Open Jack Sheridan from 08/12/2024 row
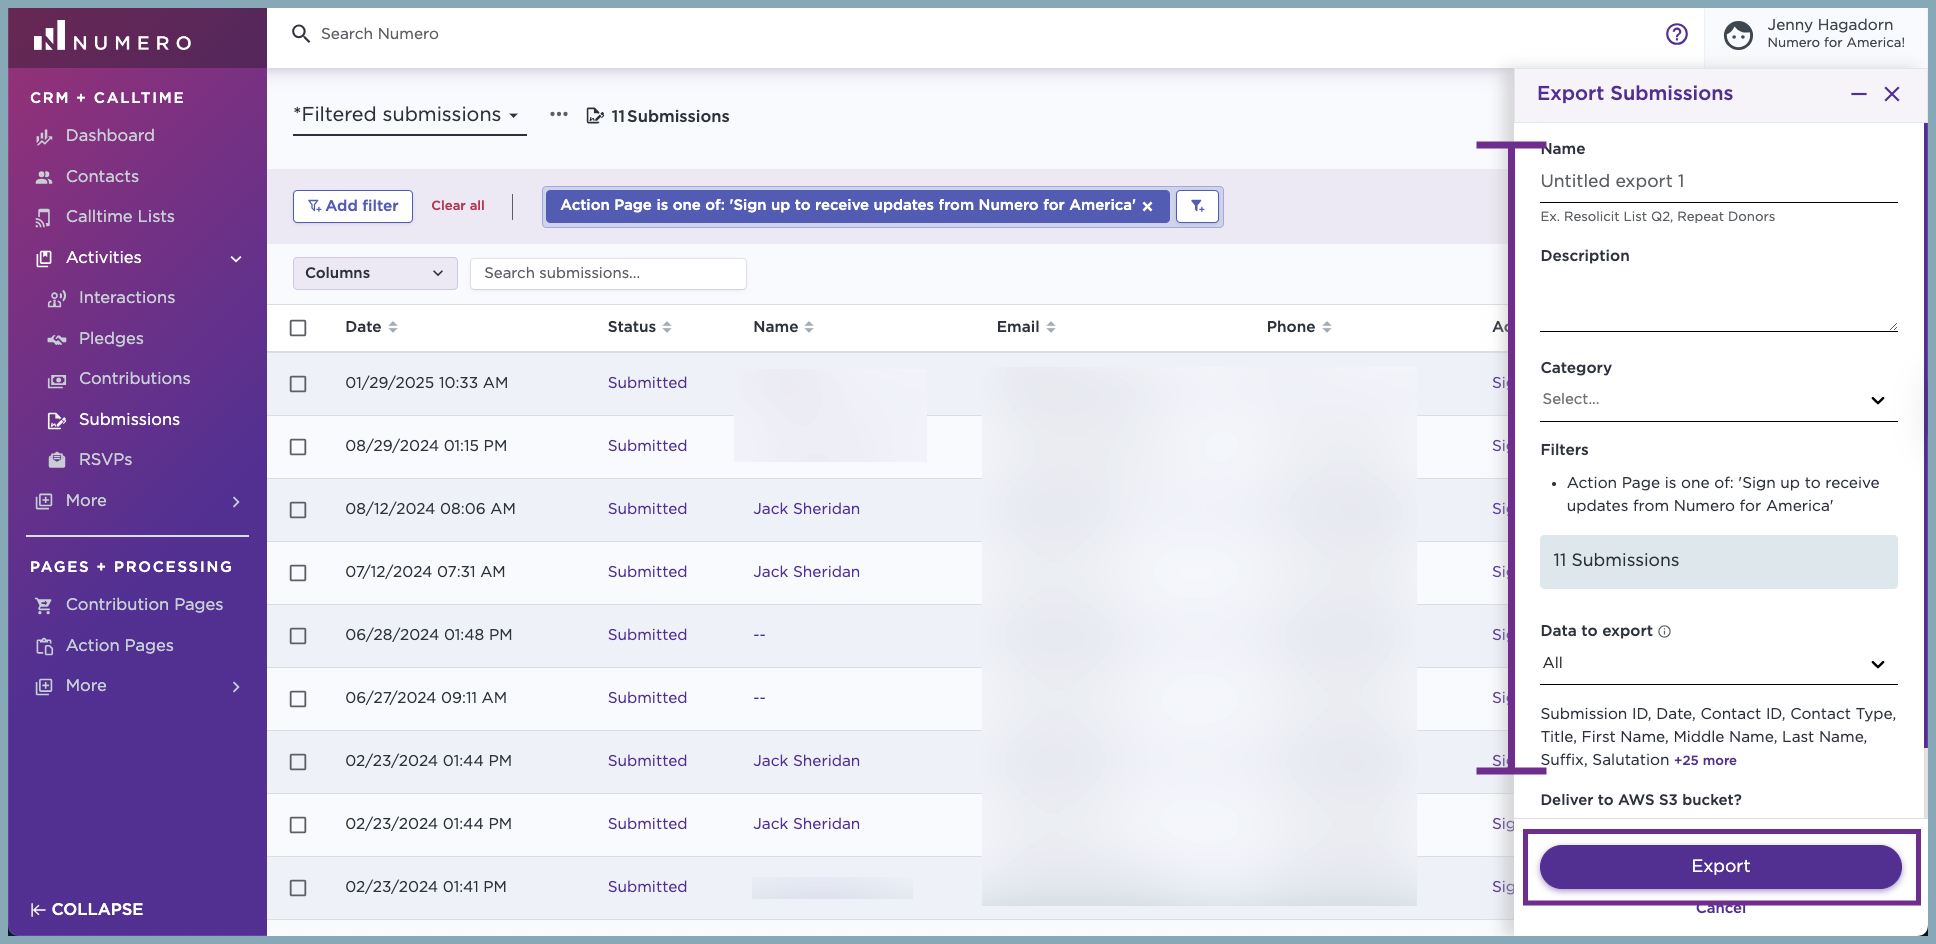This screenshot has height=944, width=1936. pyautogui.click(x=807, y=509)
